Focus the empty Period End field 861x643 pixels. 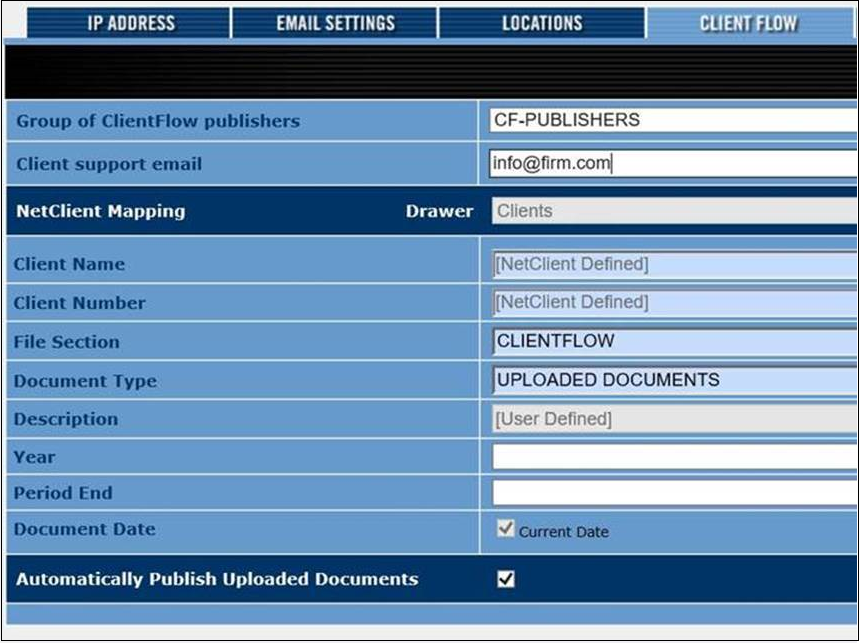(x=672, y=493)
